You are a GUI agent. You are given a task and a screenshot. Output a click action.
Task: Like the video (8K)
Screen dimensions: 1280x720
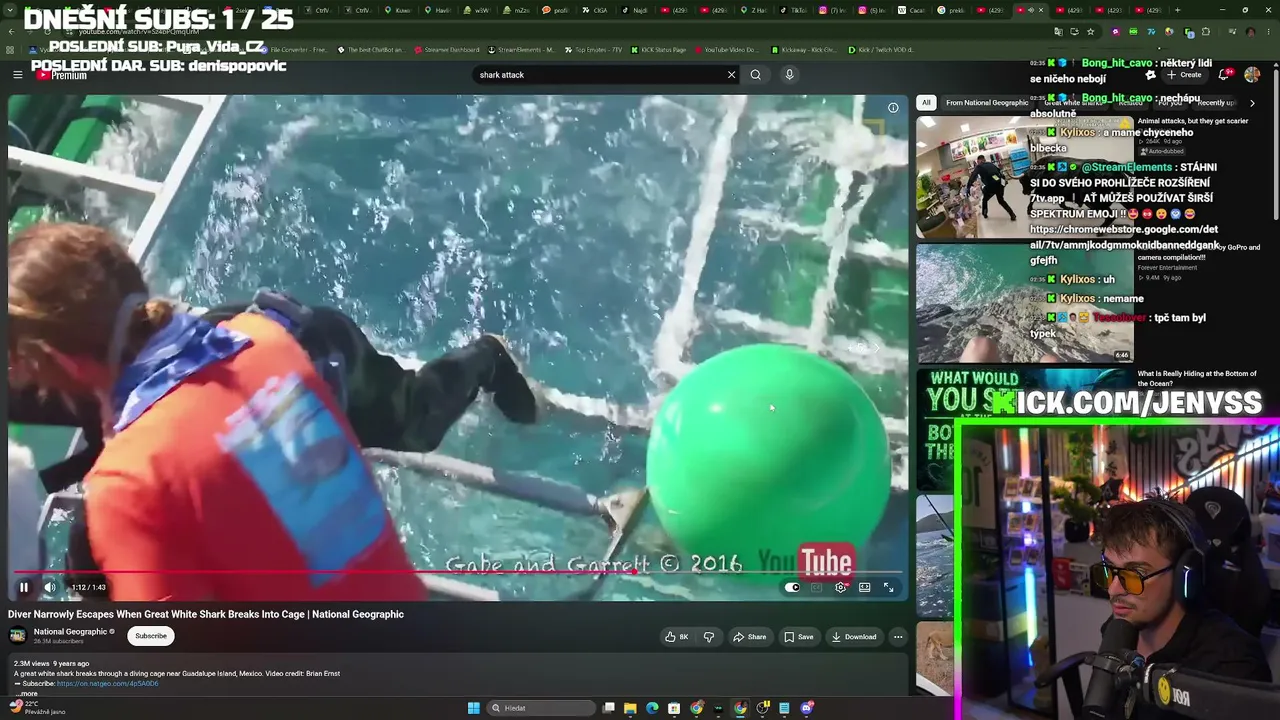point(677,637)
